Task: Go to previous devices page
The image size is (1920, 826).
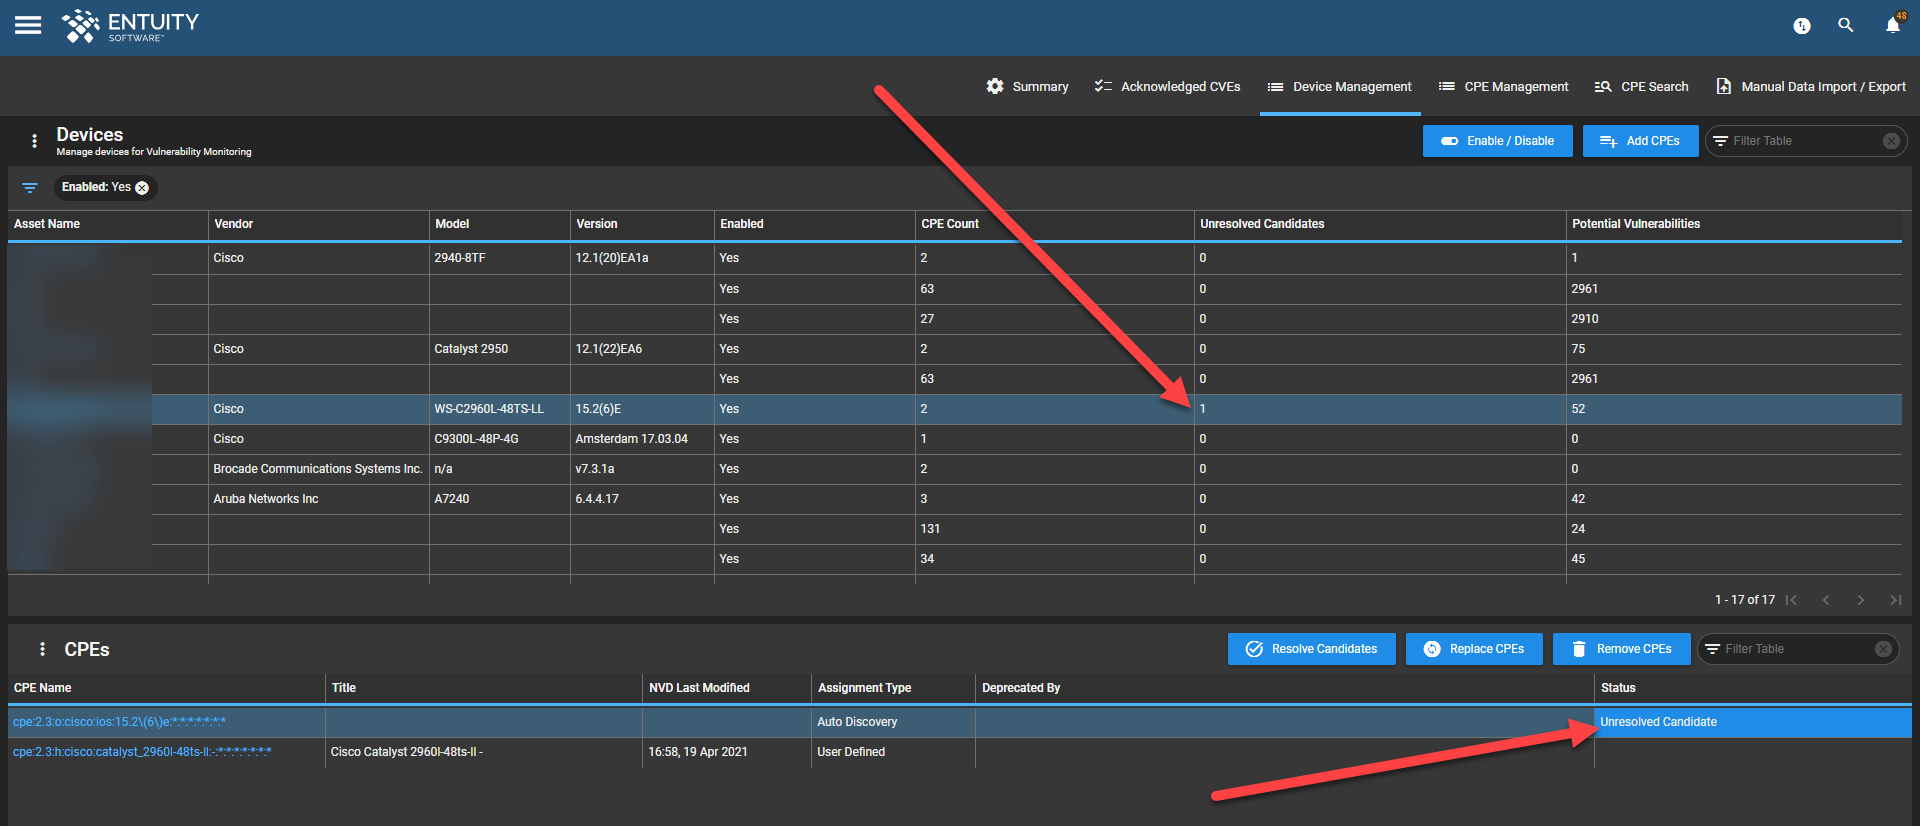Action: (x=1826, y=600)
